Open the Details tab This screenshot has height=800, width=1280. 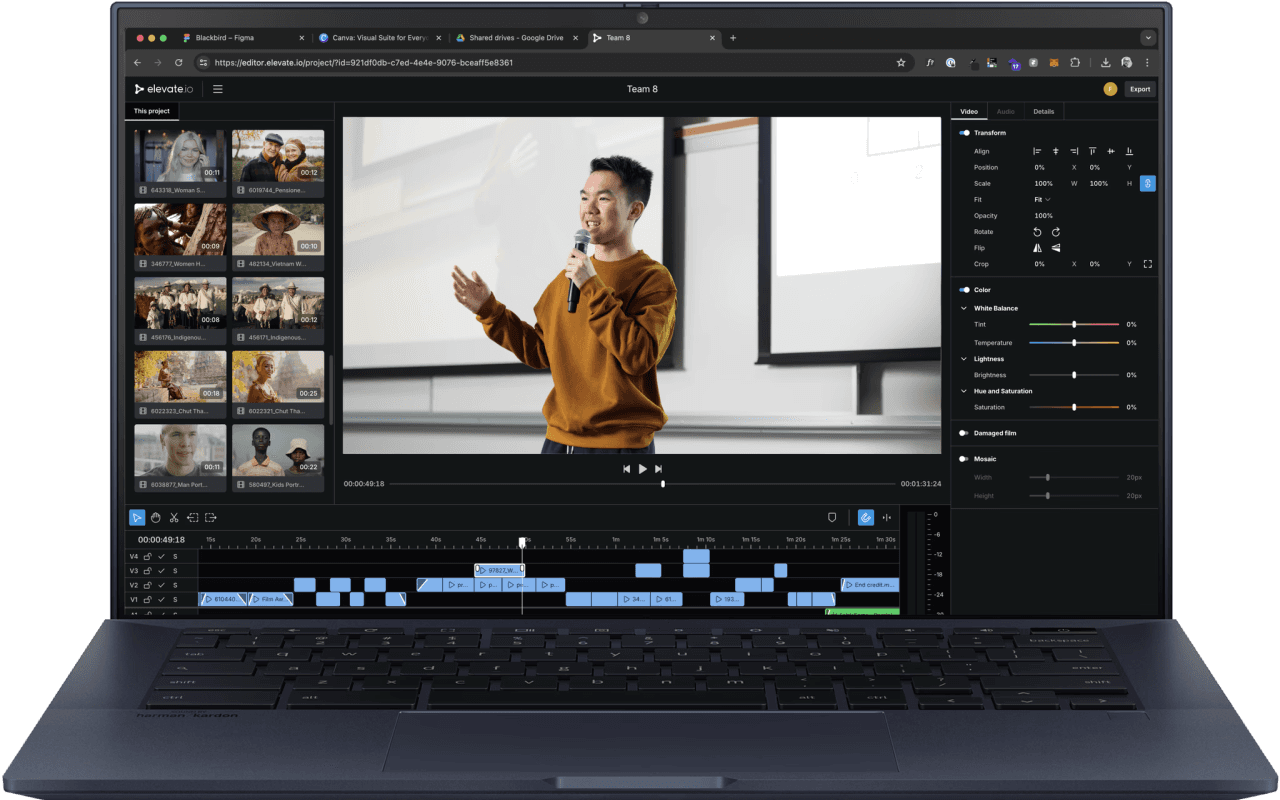[1043, 111]
